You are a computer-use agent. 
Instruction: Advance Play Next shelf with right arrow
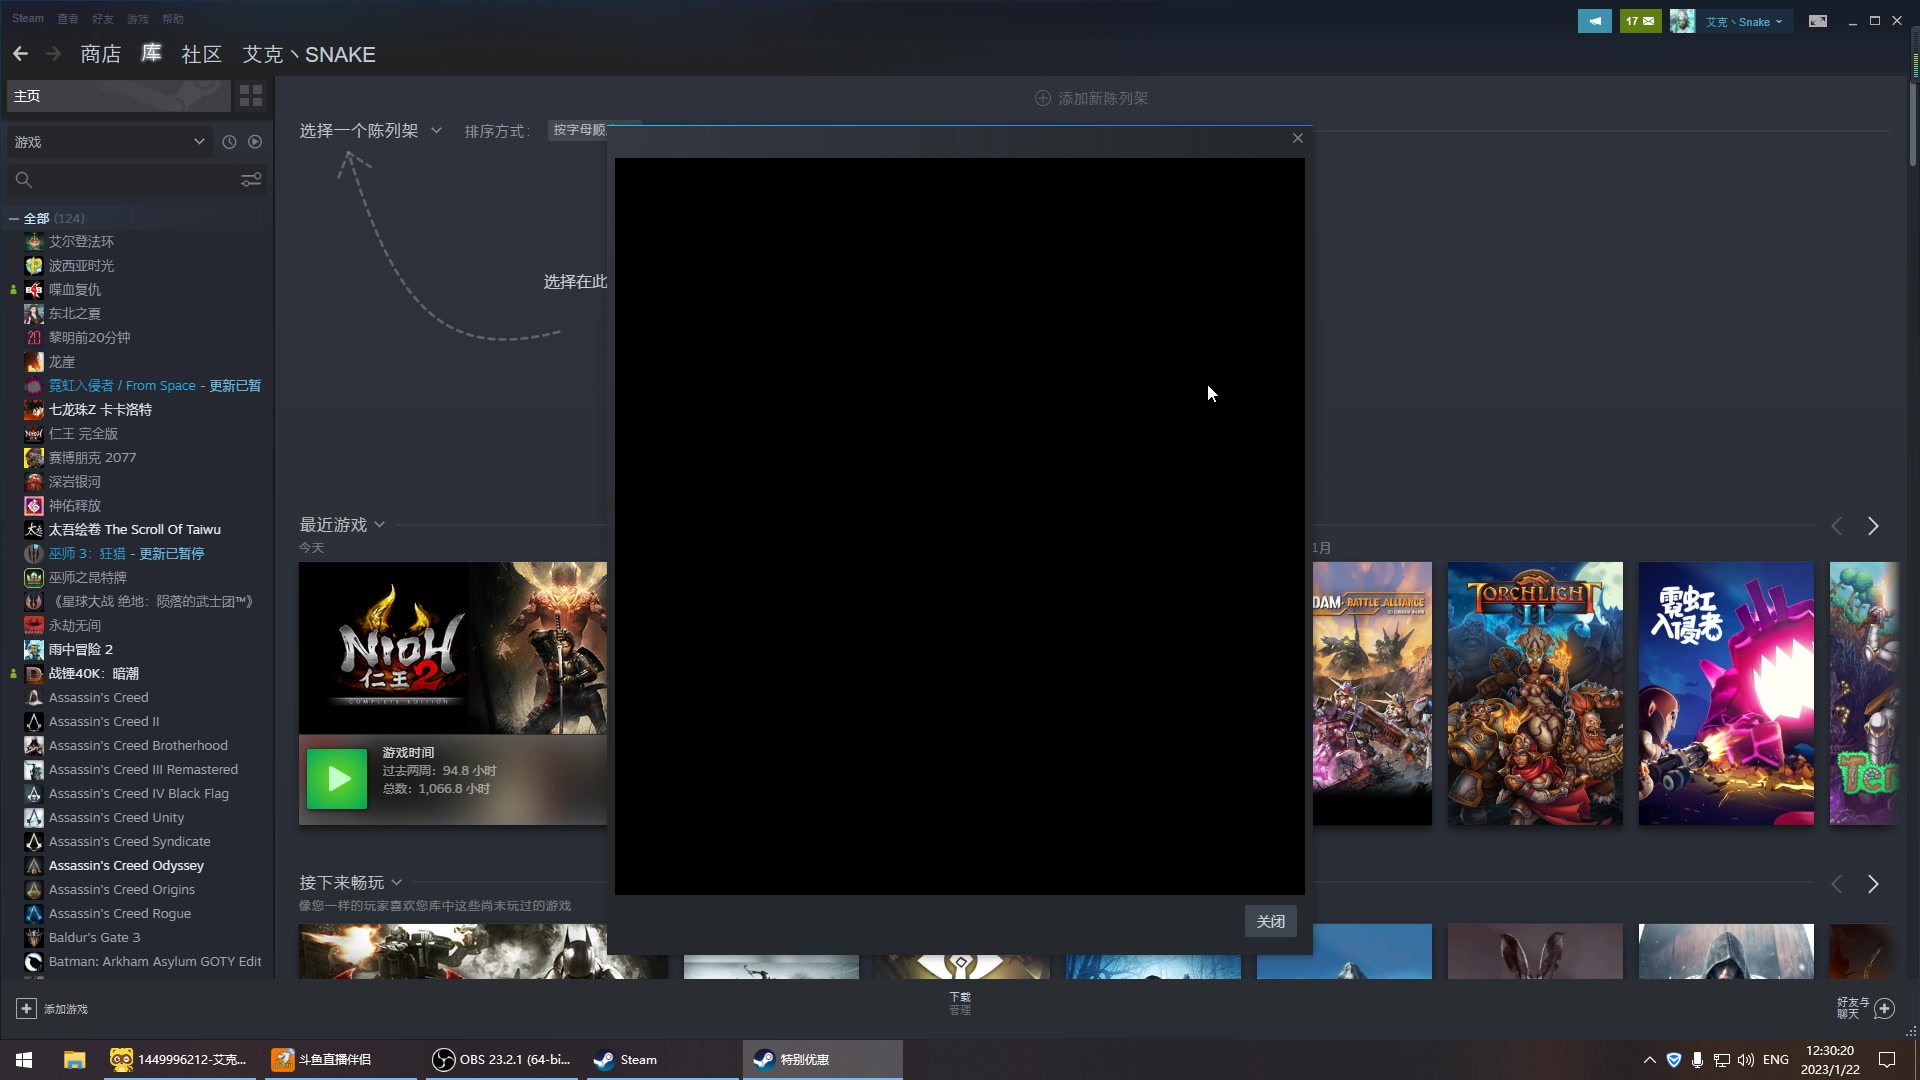pos(1873,884)
